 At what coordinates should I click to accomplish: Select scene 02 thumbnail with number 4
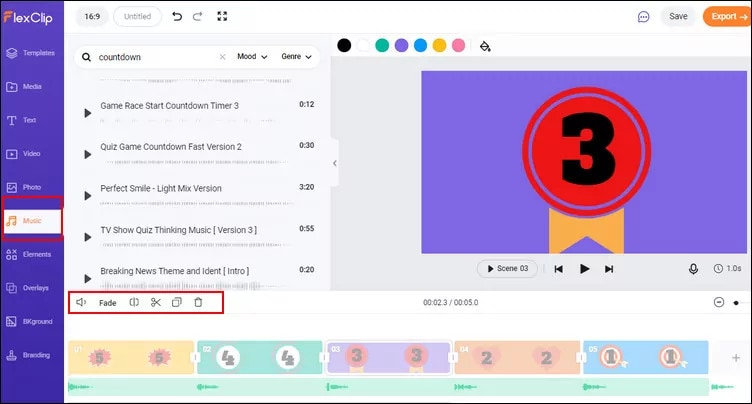coord(260,357)
